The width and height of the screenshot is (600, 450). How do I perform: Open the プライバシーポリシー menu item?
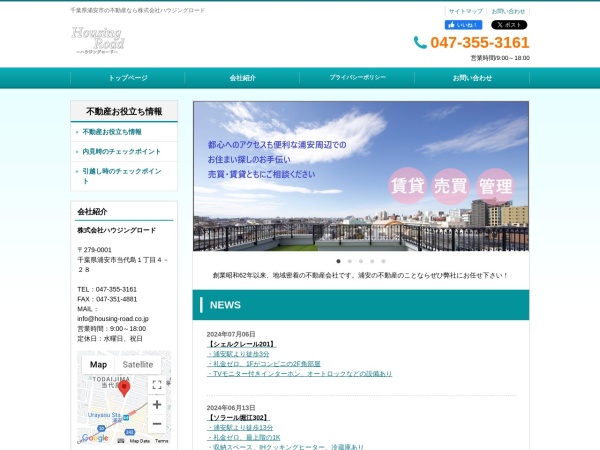[357, 78]
